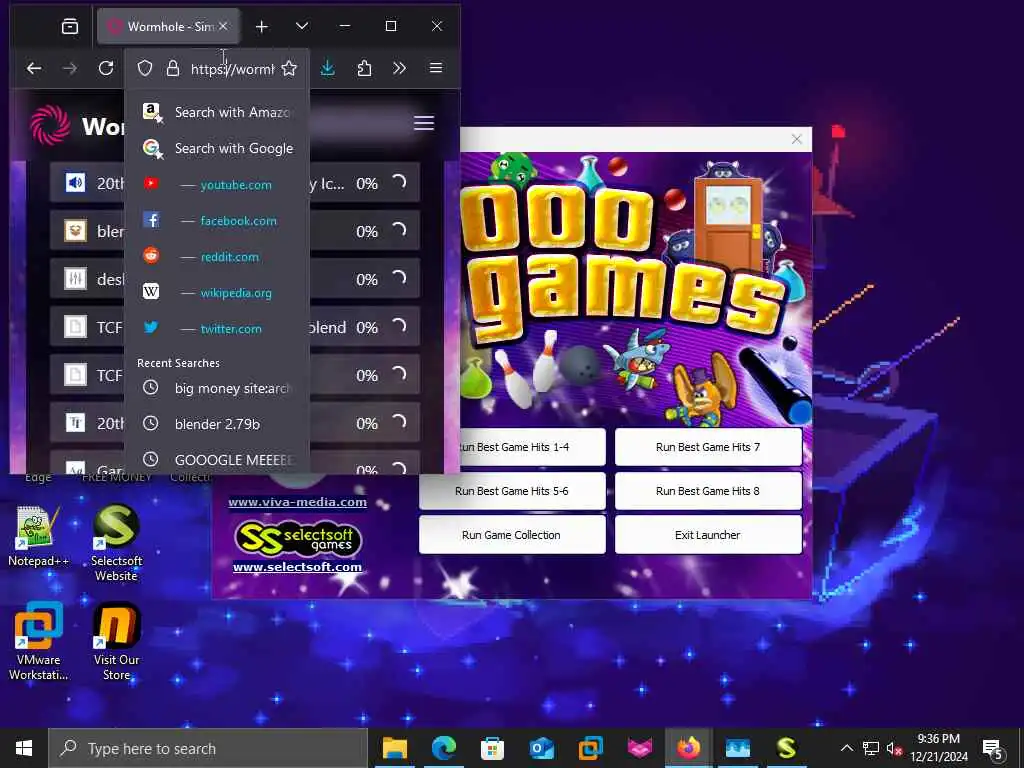Choose facebook.com suggestion
This screenshot has height=768, width=1024.
[217, 221]
